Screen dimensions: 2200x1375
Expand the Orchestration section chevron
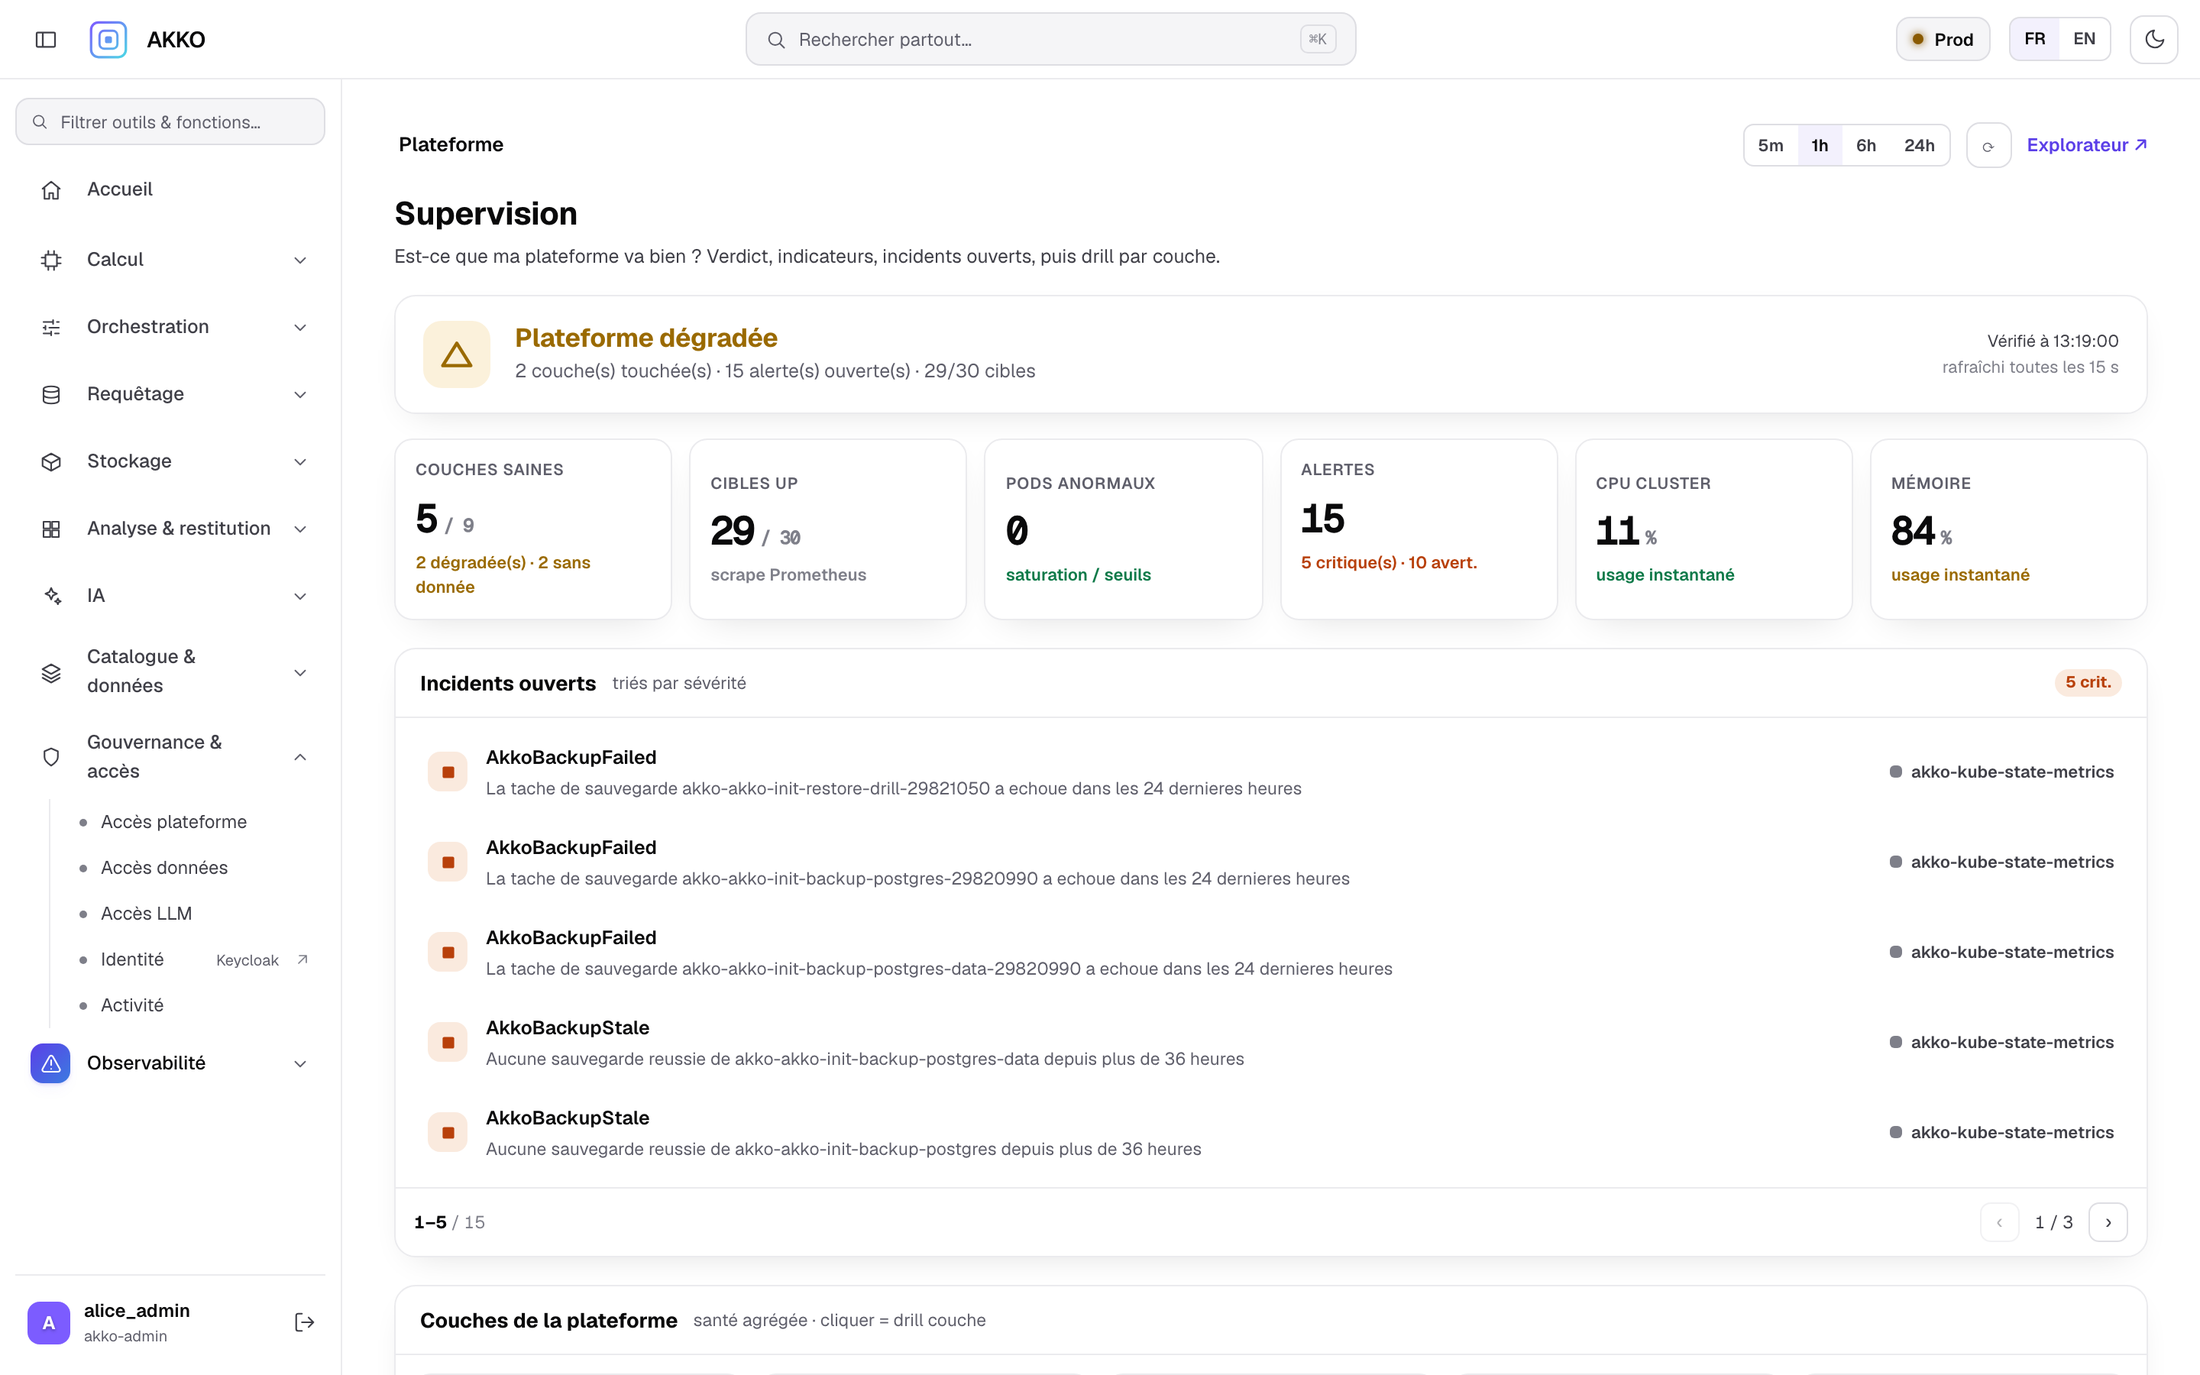[x=300, y=327]
